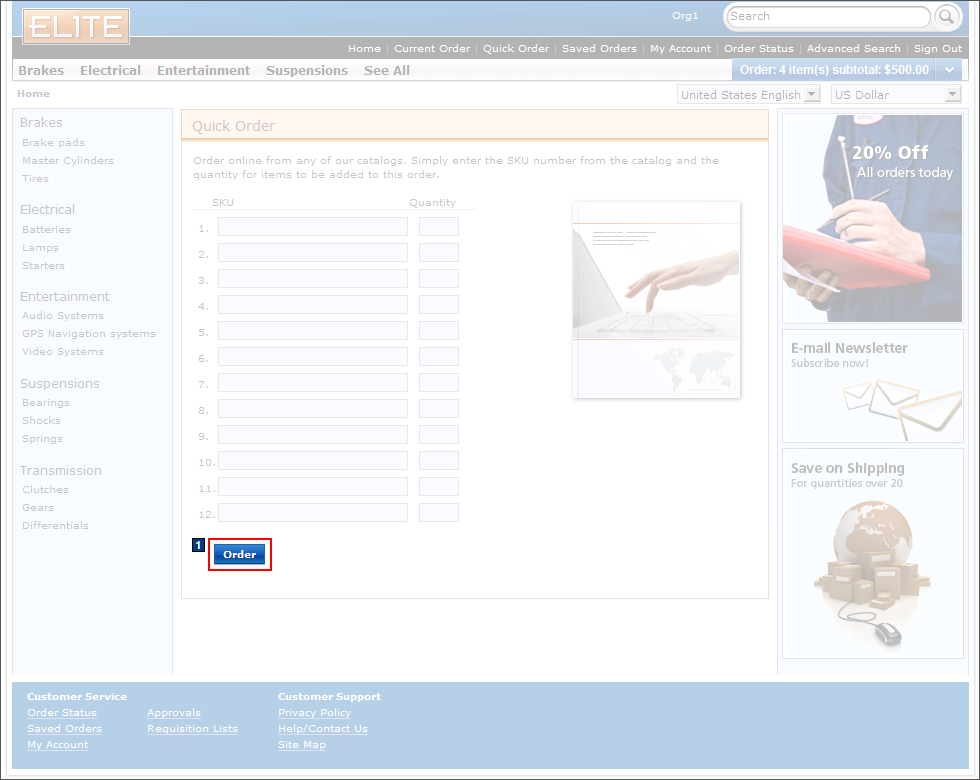Screen dimensions: 980x780
Task: Click the SKU field in row 1
Action: 312,226
